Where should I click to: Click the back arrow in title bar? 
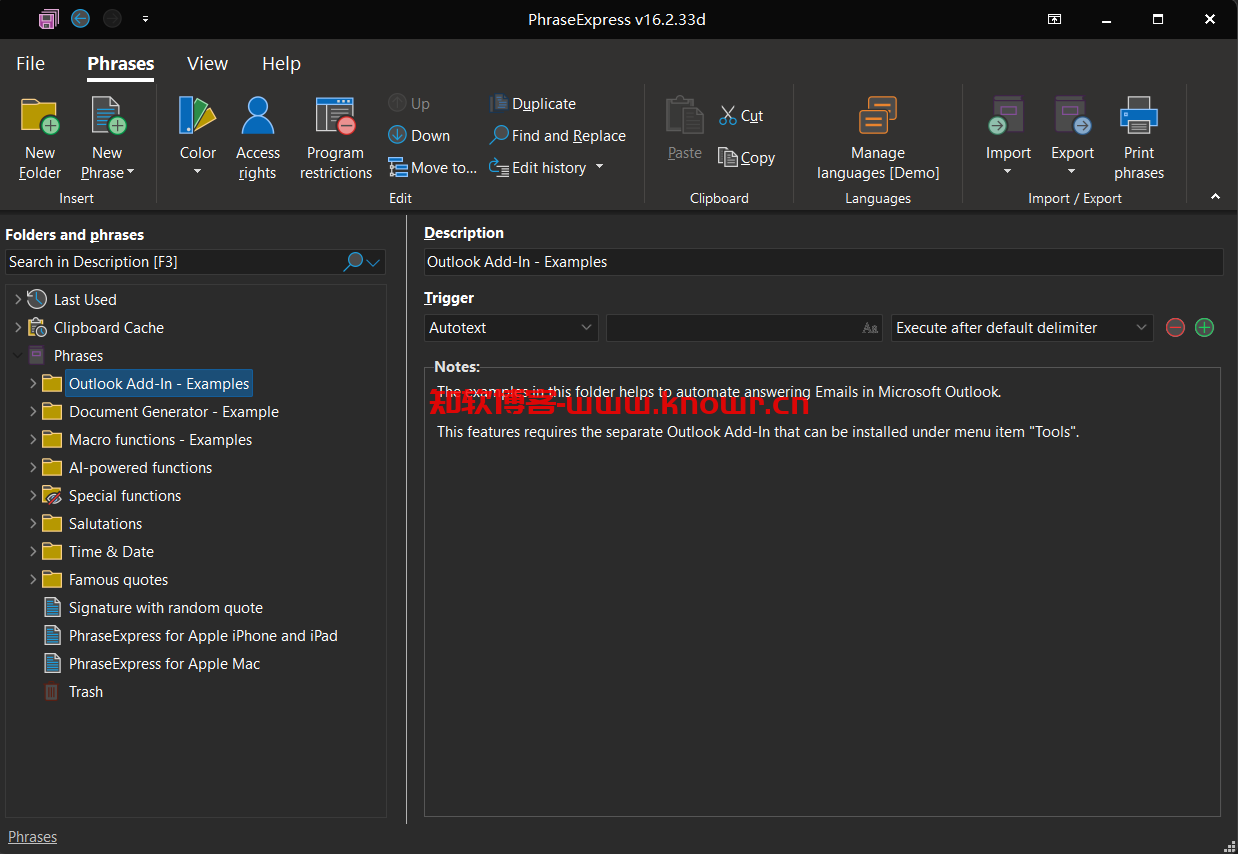coord(81,19)
